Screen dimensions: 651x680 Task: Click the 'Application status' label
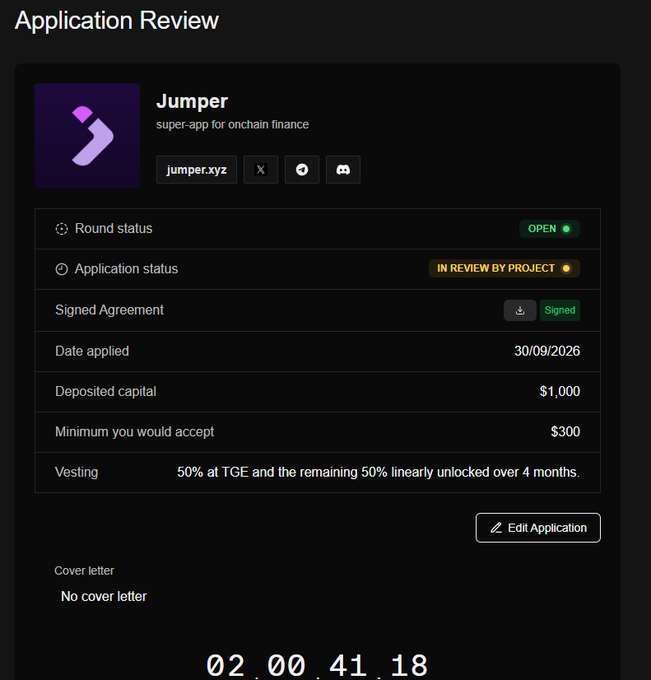point(126,269)
